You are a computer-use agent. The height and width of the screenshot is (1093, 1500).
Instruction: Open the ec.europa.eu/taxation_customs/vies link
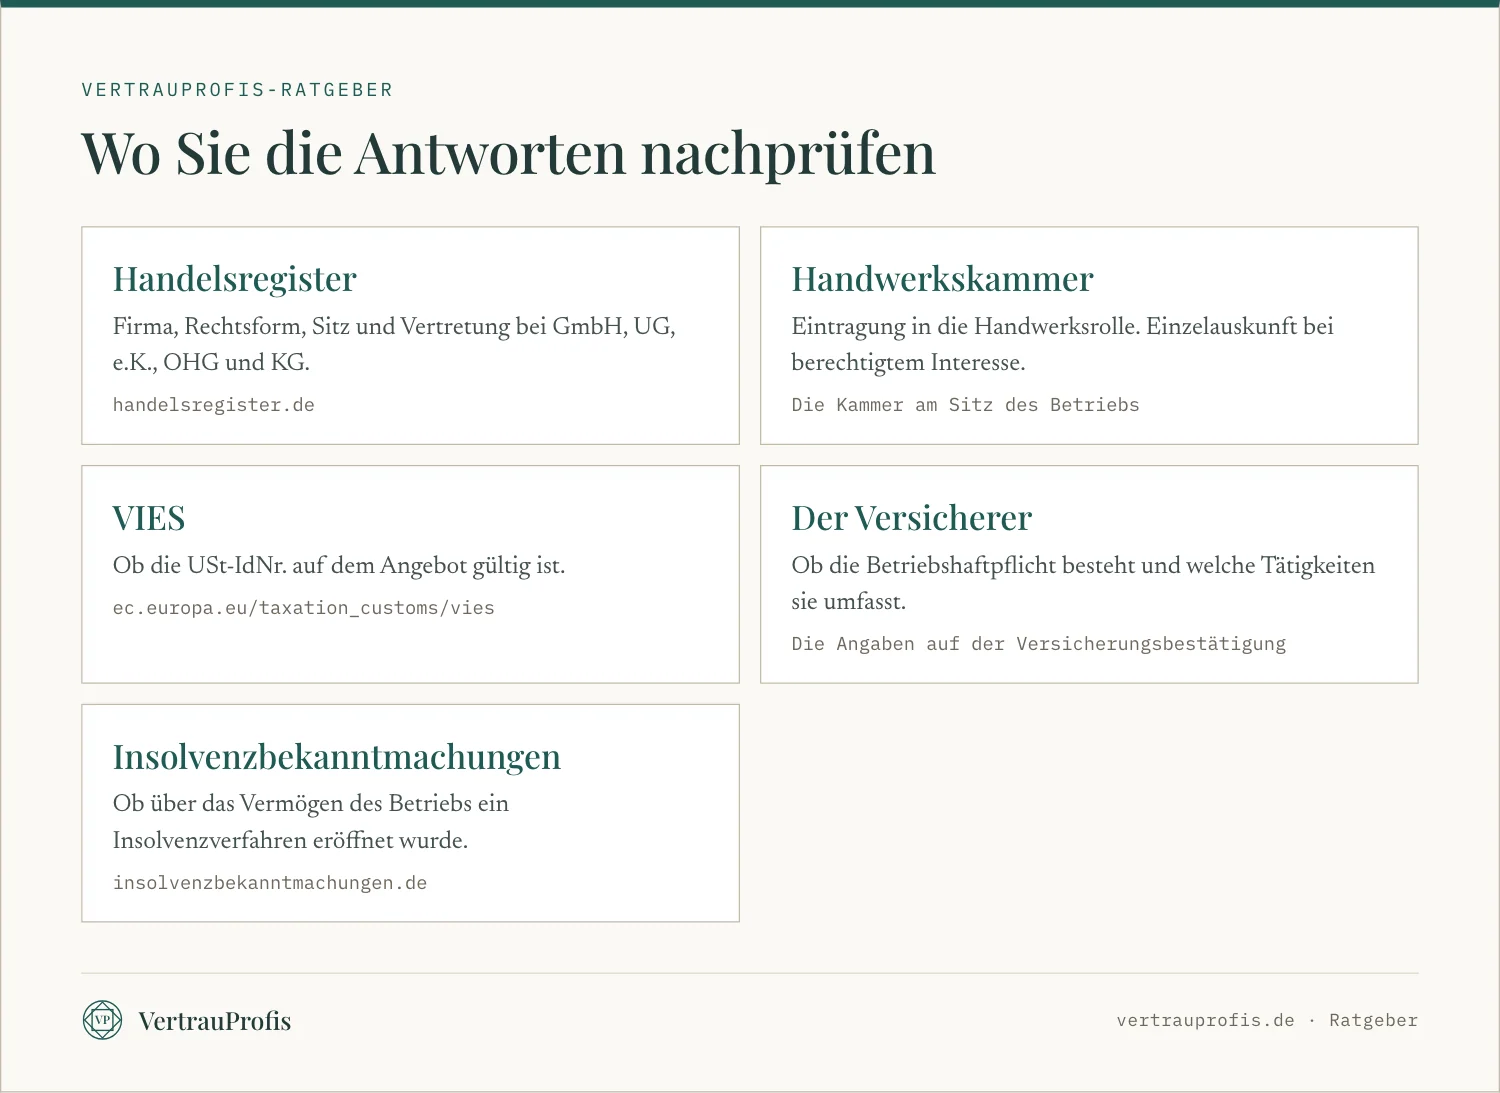304,608
